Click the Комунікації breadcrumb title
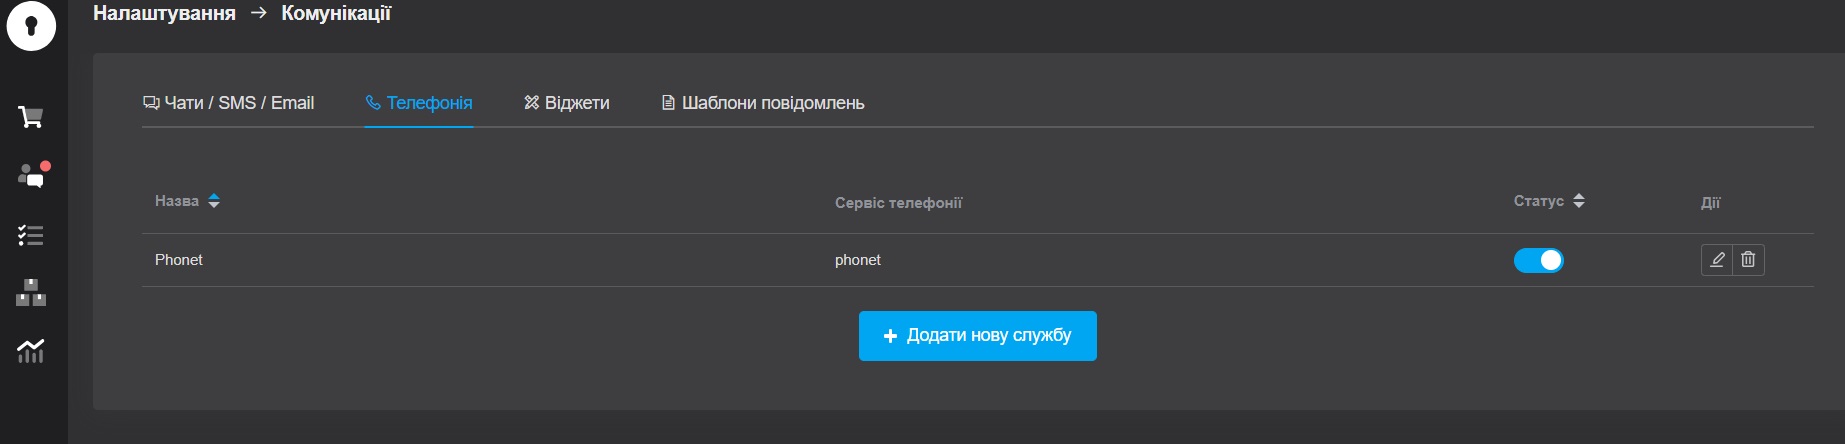This screenshot has width=1845, height=444. 336,14
